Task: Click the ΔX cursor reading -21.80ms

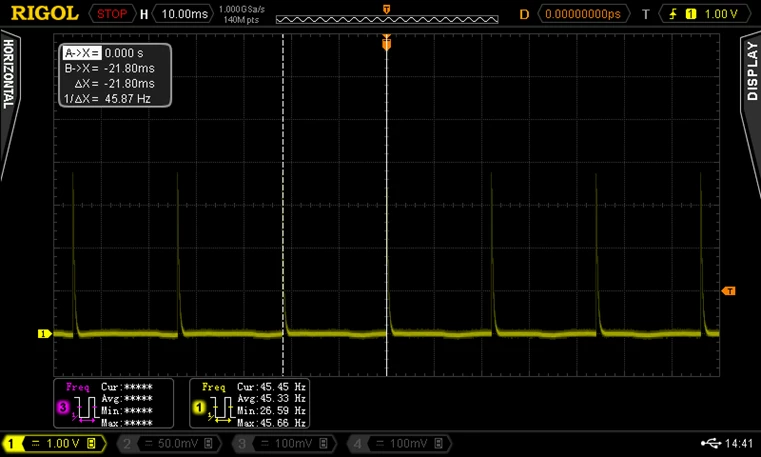Action: coord(115,83)
